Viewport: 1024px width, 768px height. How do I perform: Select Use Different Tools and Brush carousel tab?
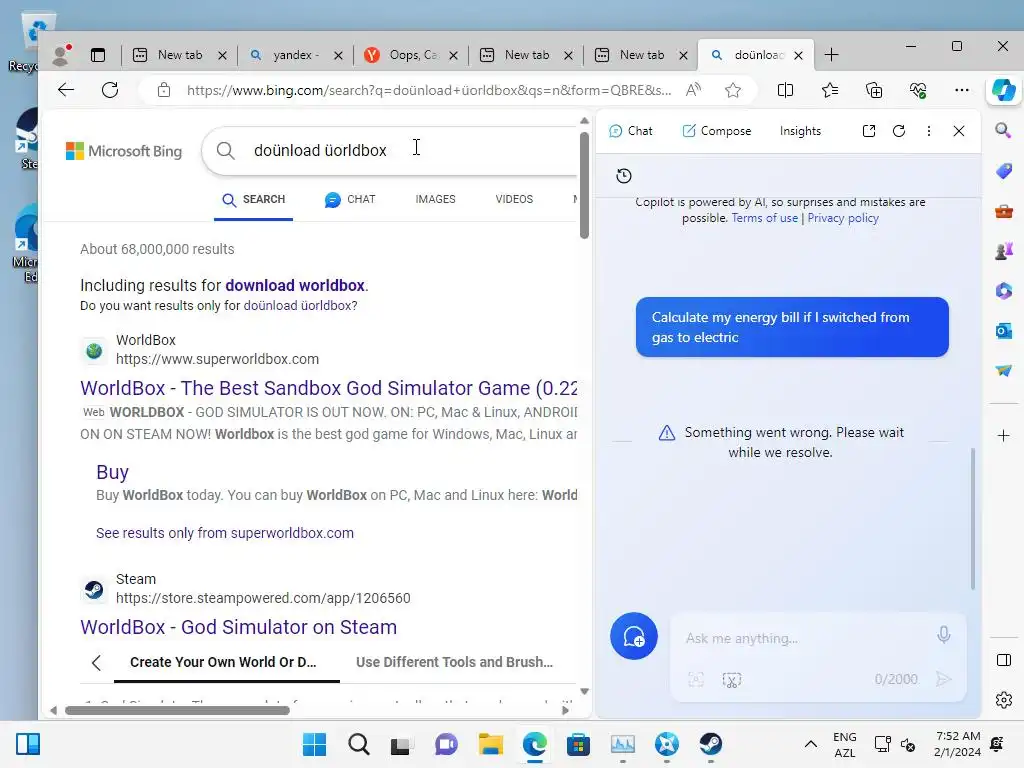pyautogui.click(x=454, y=662)
